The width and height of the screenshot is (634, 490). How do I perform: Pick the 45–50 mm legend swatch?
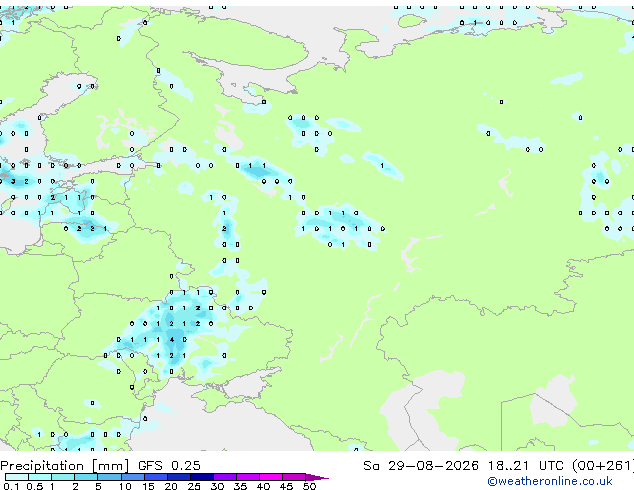coord(294,477)
